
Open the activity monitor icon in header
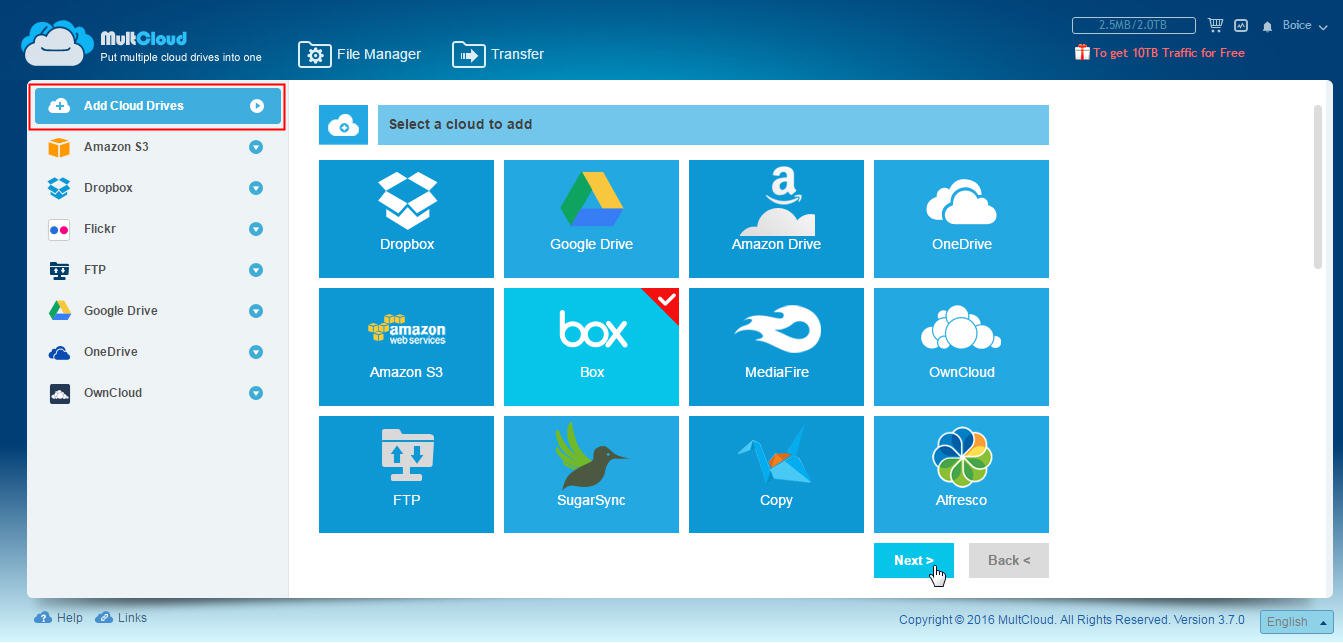[1242, 25]
